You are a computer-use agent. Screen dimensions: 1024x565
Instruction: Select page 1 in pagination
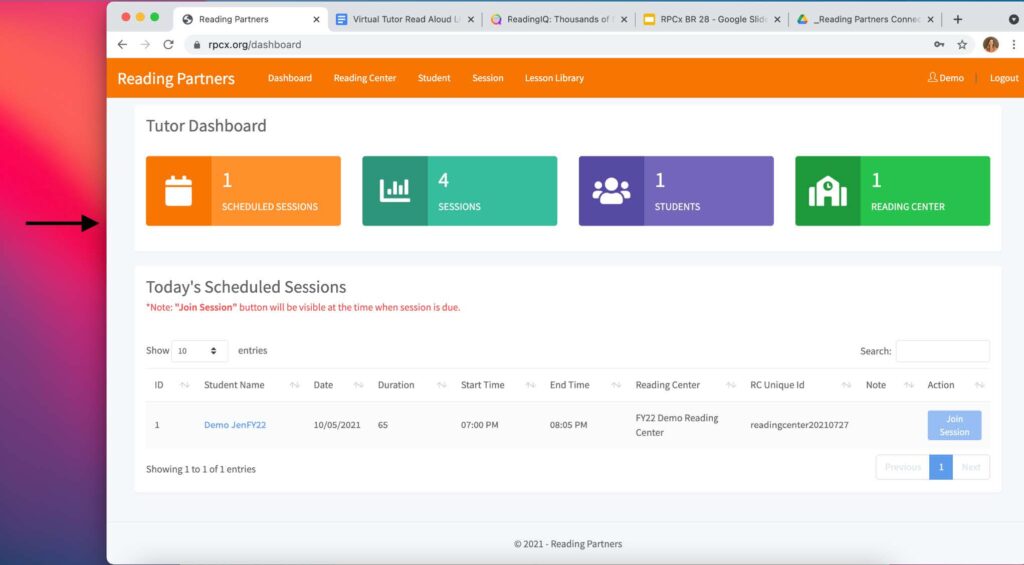click(941, 467)
